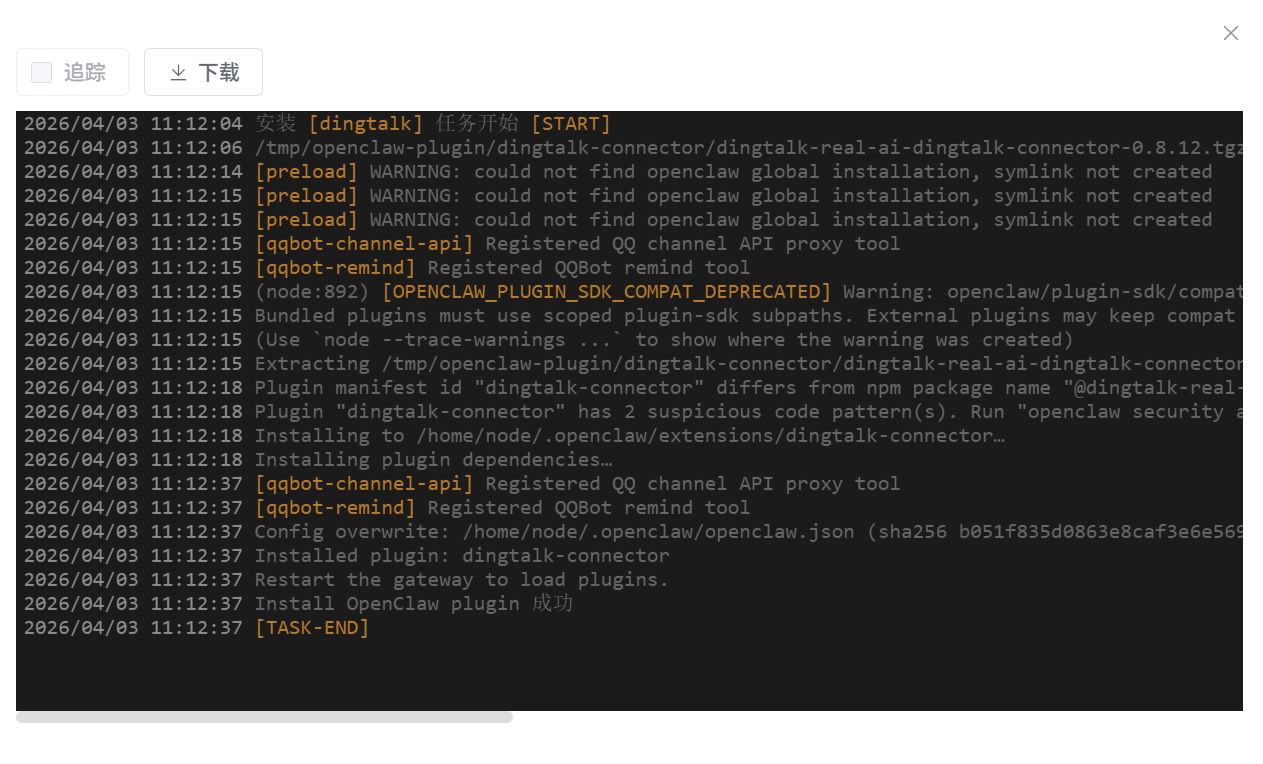Click the "Install OpenClaw plugin 成功" line
The image size is (1263, 764).
point(413,604)
